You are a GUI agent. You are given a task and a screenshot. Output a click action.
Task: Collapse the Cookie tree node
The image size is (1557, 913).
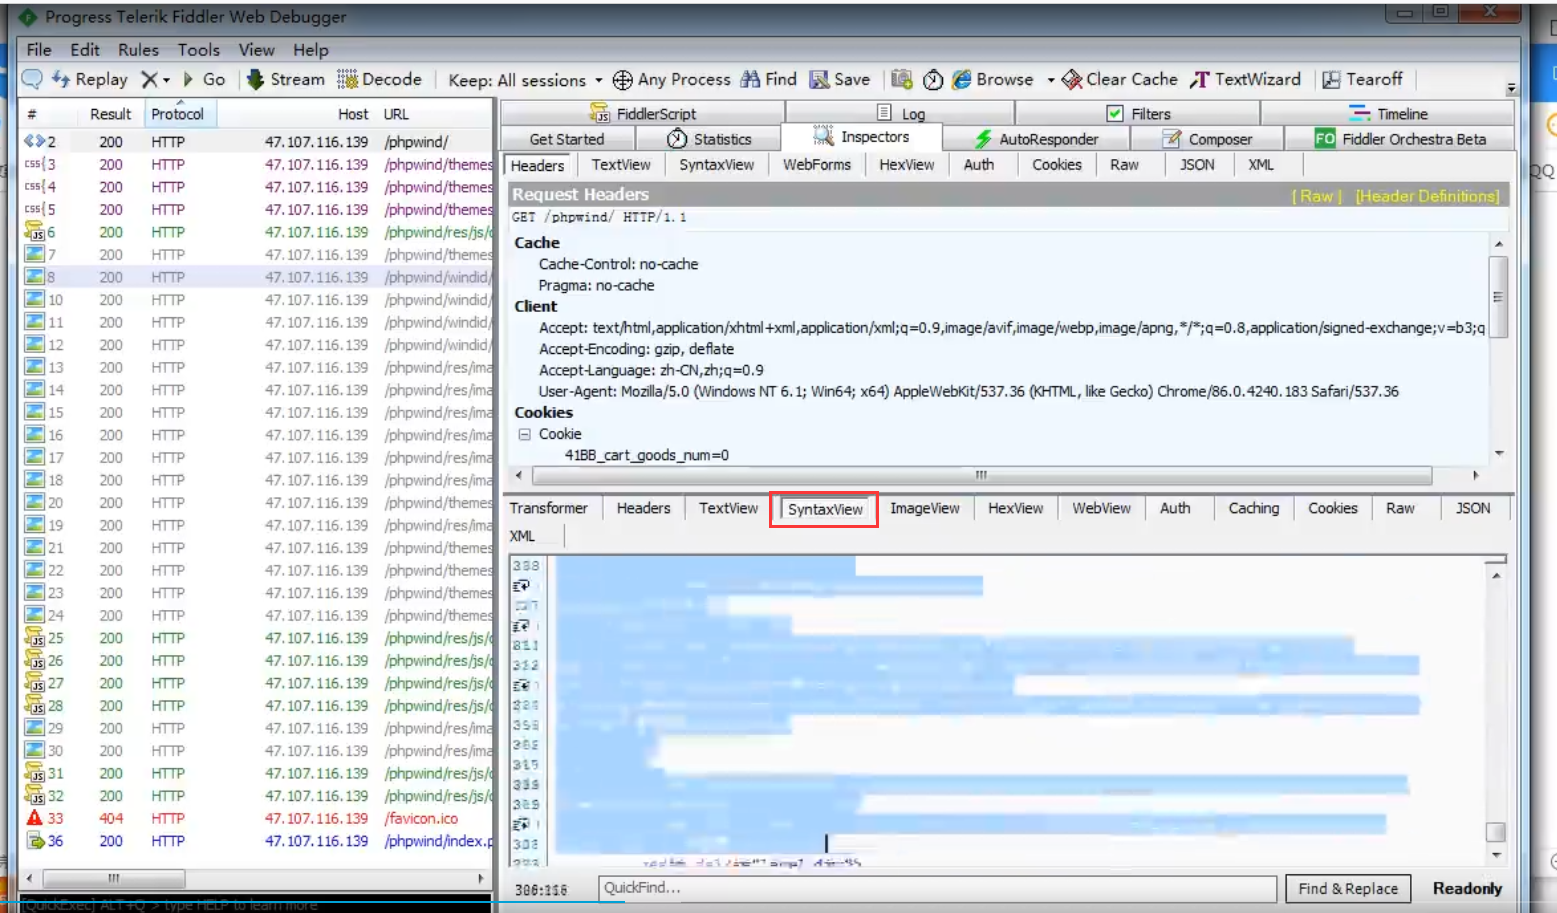pyautogui.click(x=524, y=434)
